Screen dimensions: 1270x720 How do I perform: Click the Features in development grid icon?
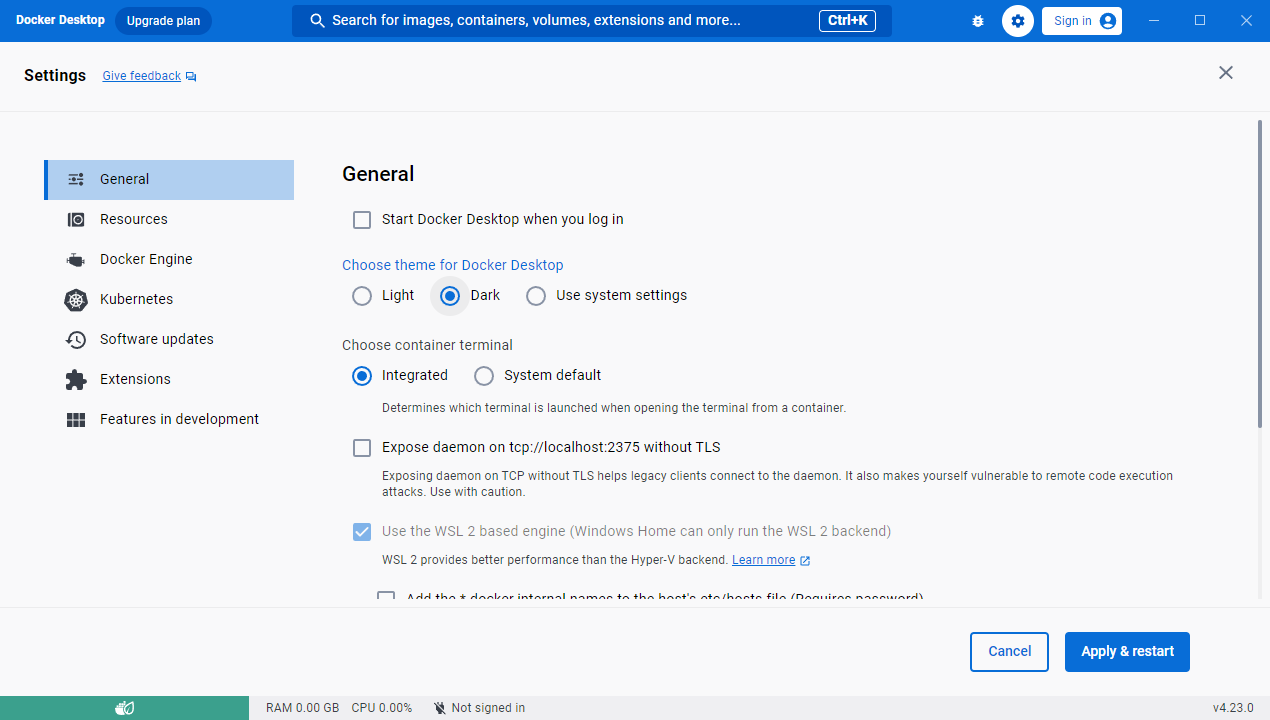click(76, 420)
